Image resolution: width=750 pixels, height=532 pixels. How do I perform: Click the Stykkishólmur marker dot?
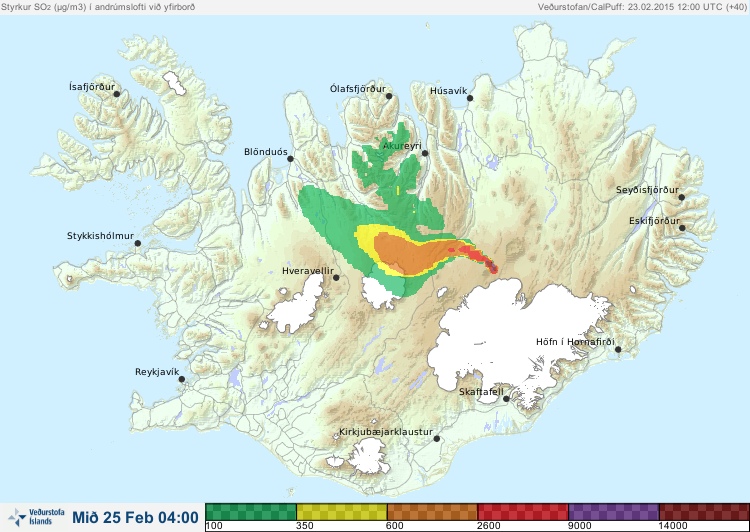(x=138, y=243)
